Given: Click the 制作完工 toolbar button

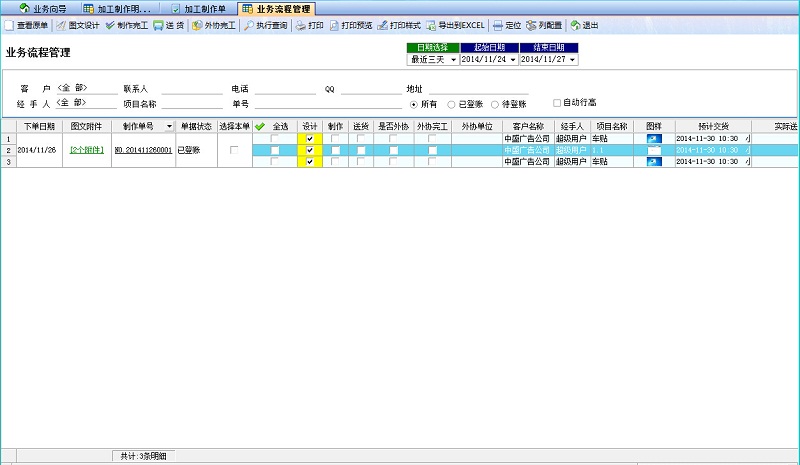Looking at the screenshot, I should (x=110, y=25).
